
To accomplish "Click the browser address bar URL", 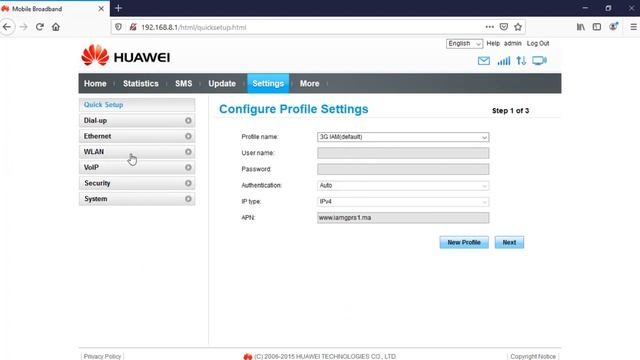I will click(193, 27).
